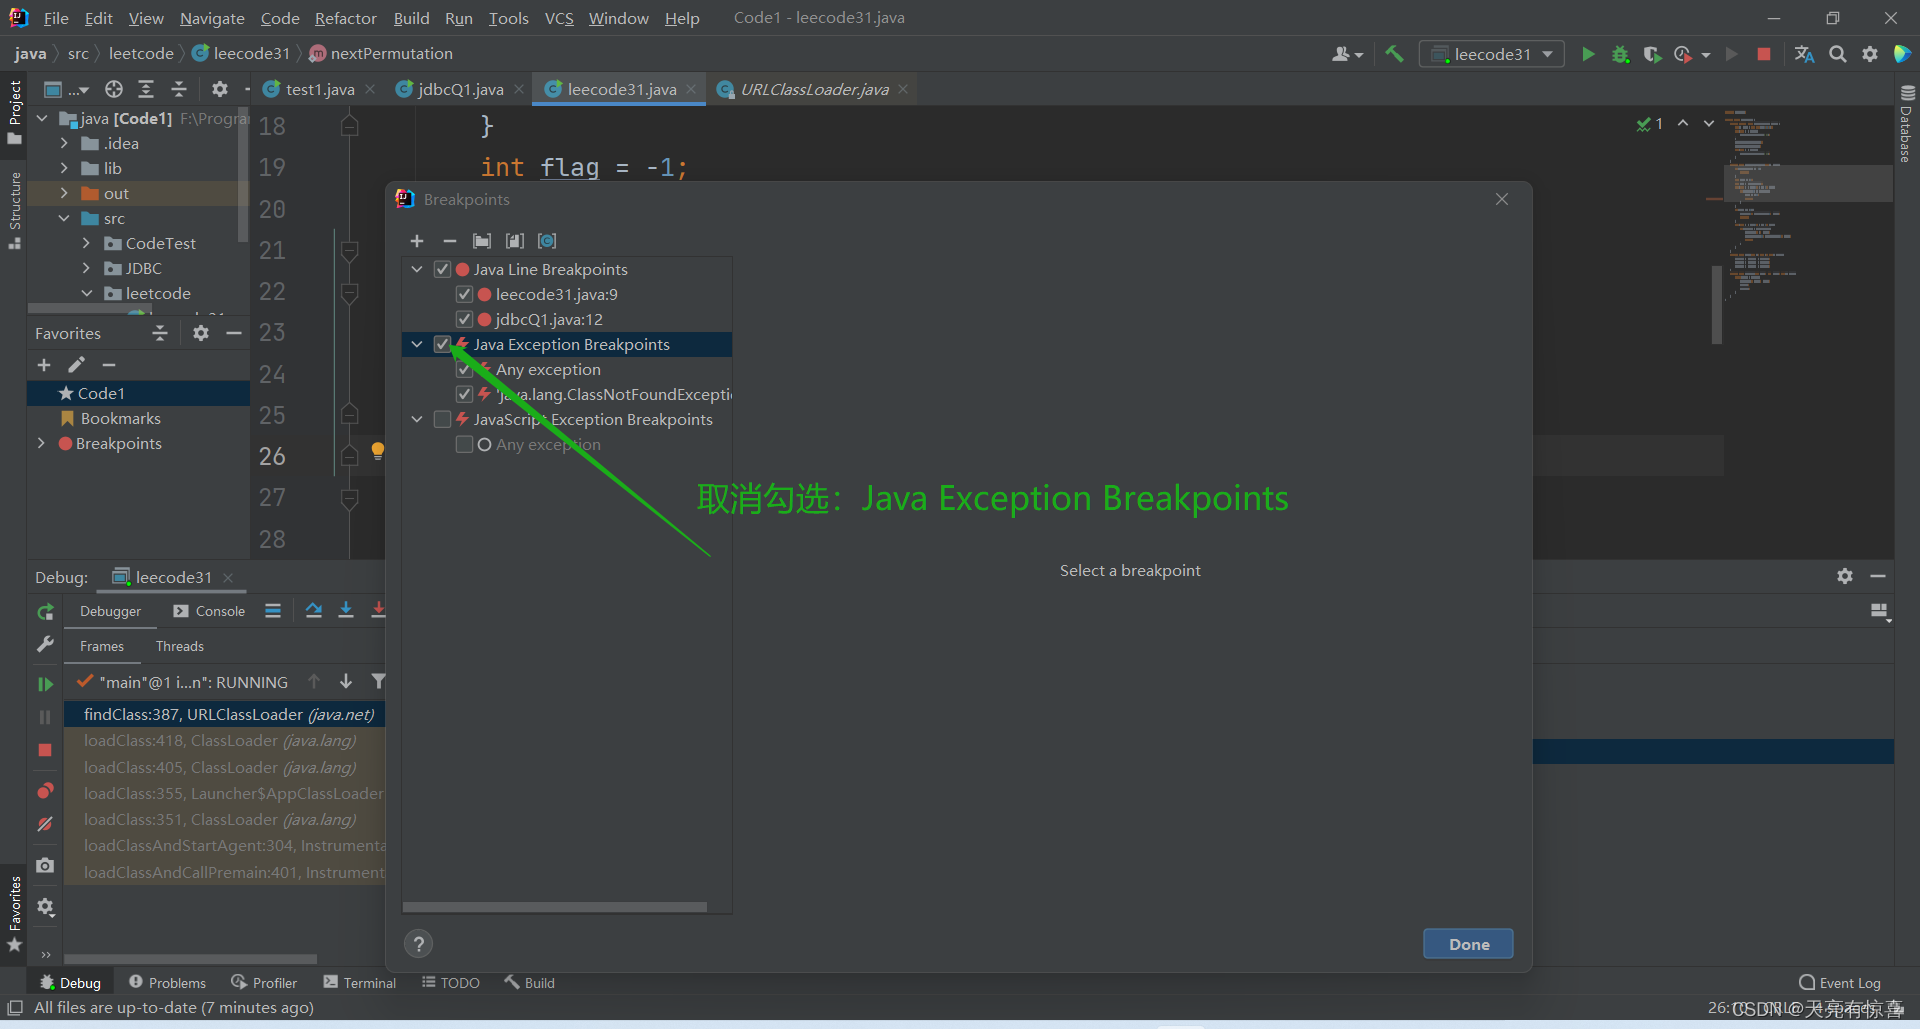Collapse Java Line Breakpoints group

[x=417, y=269]
